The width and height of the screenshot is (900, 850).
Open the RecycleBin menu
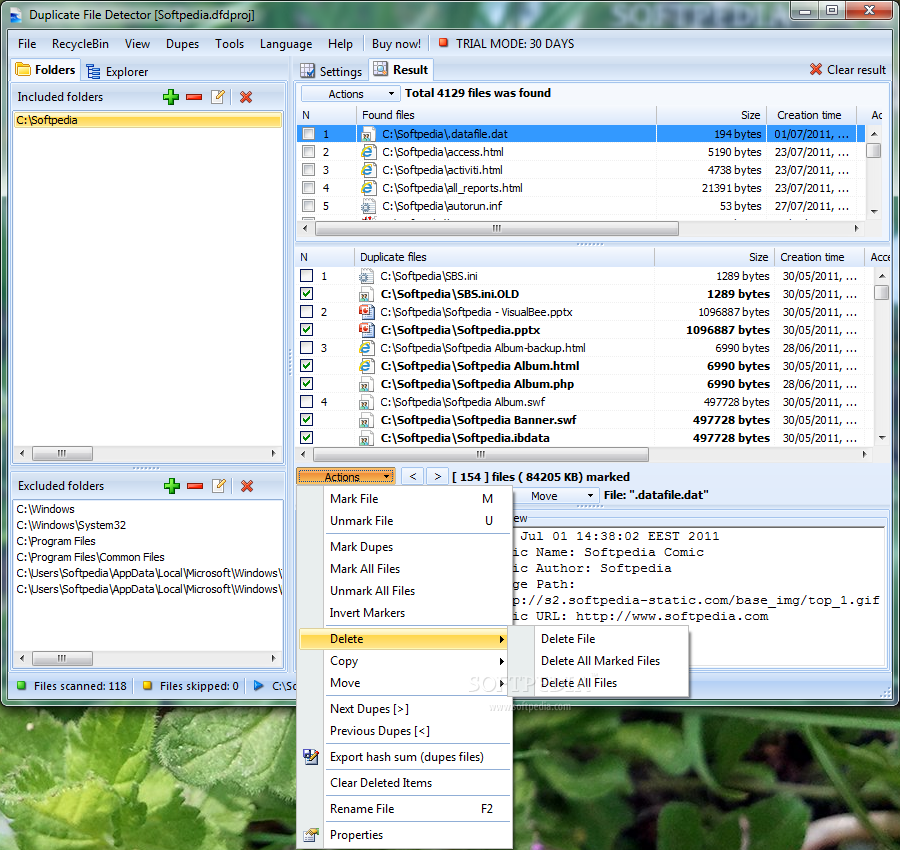tap(80, 44)
